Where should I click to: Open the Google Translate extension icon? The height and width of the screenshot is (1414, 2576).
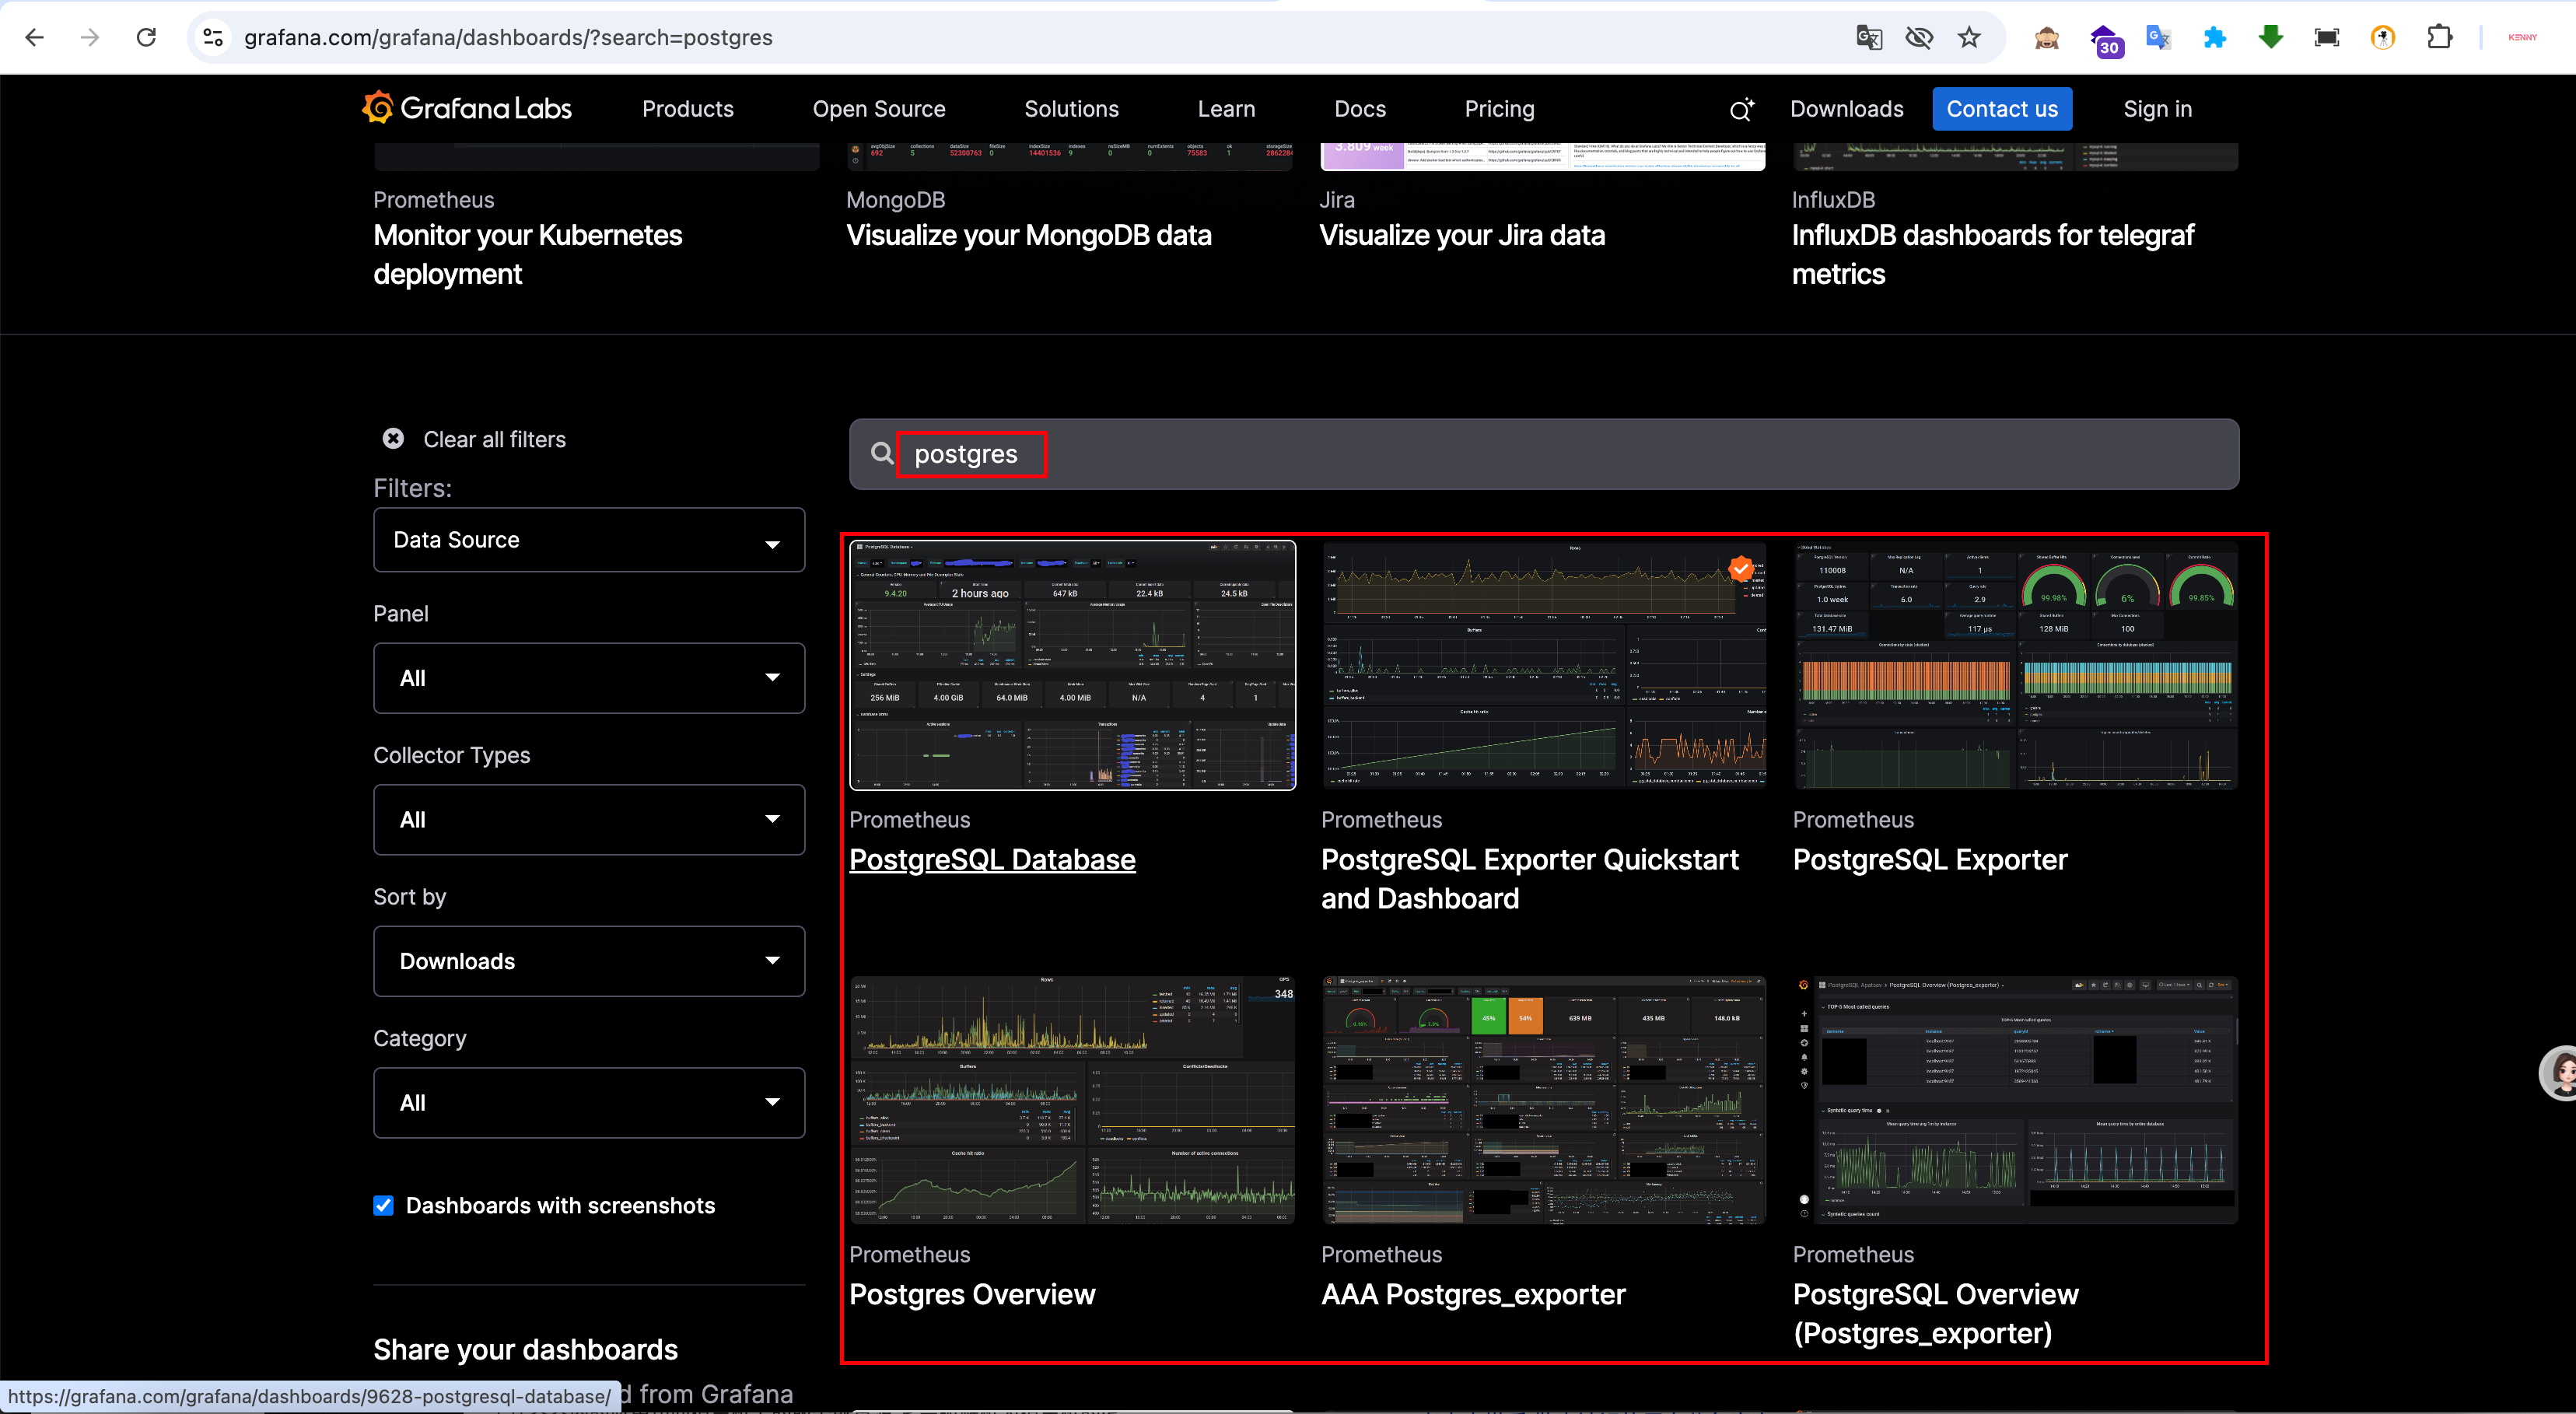pos(2158,38)
